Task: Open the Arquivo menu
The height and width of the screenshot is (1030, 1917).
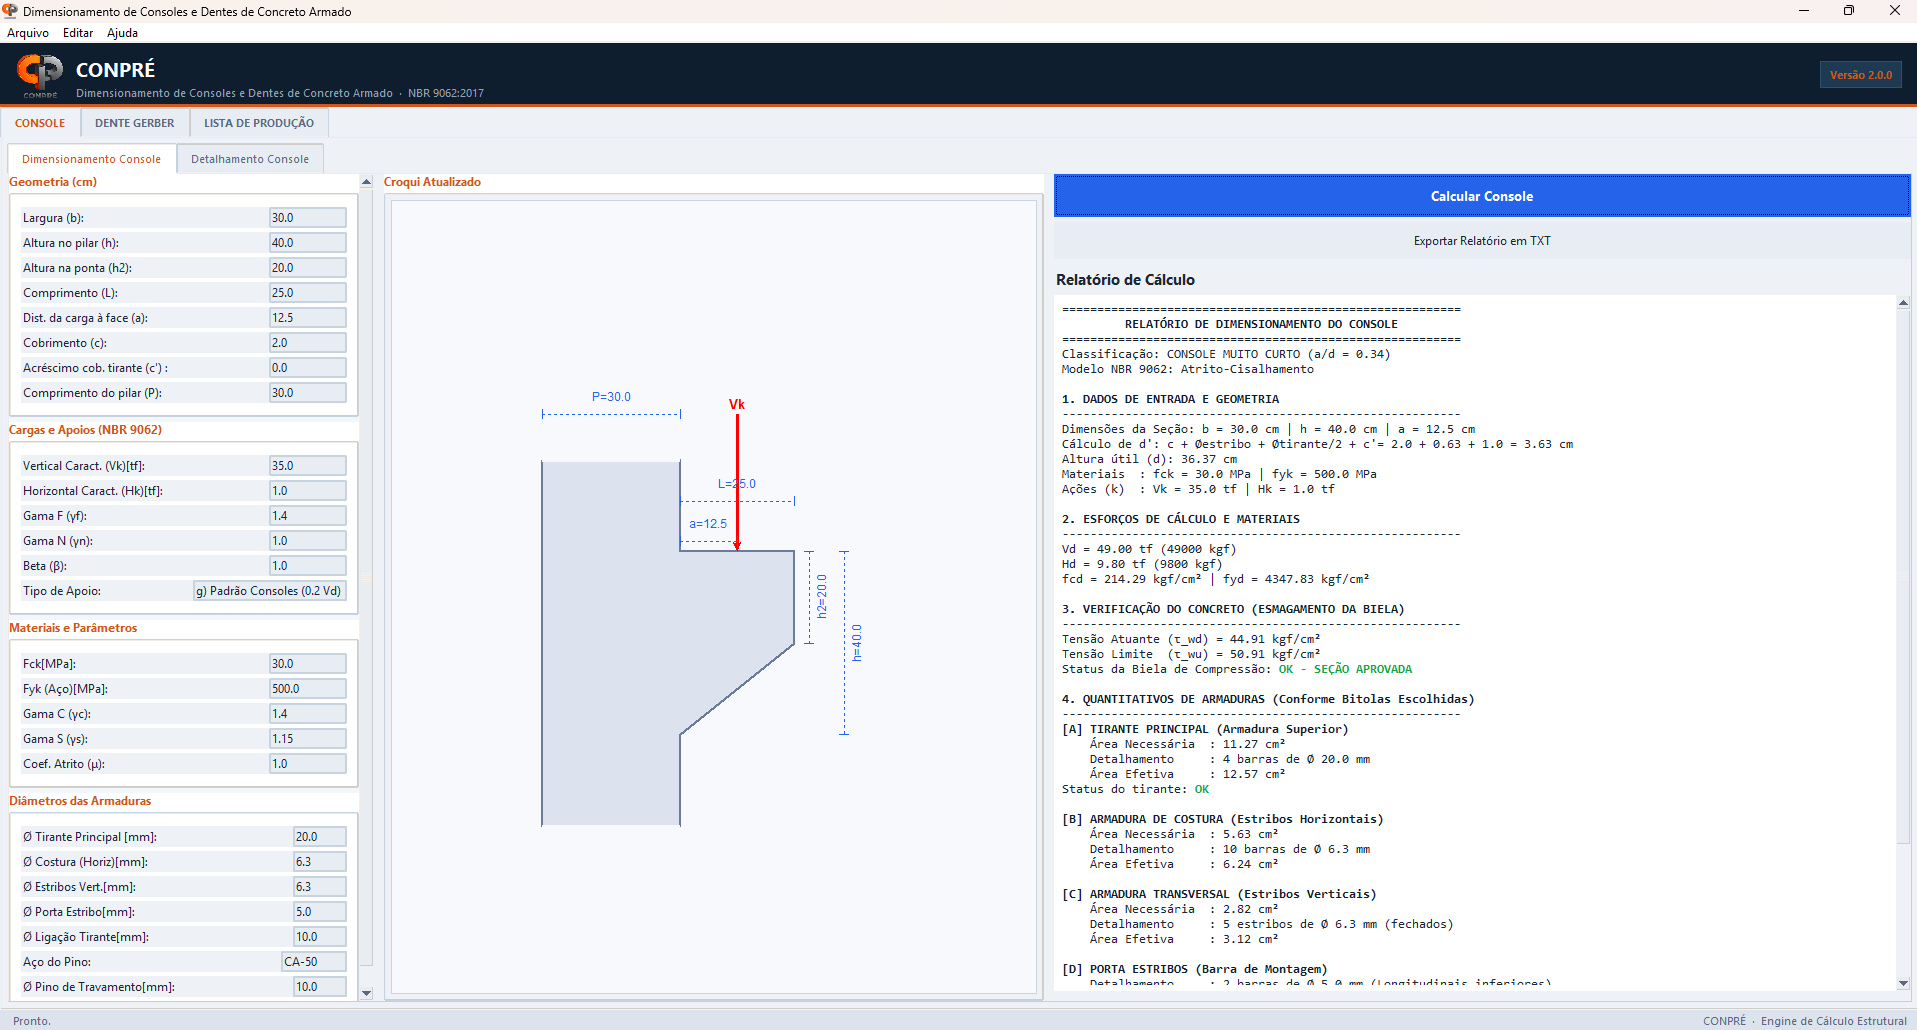Action: click(x=28, y=33)
